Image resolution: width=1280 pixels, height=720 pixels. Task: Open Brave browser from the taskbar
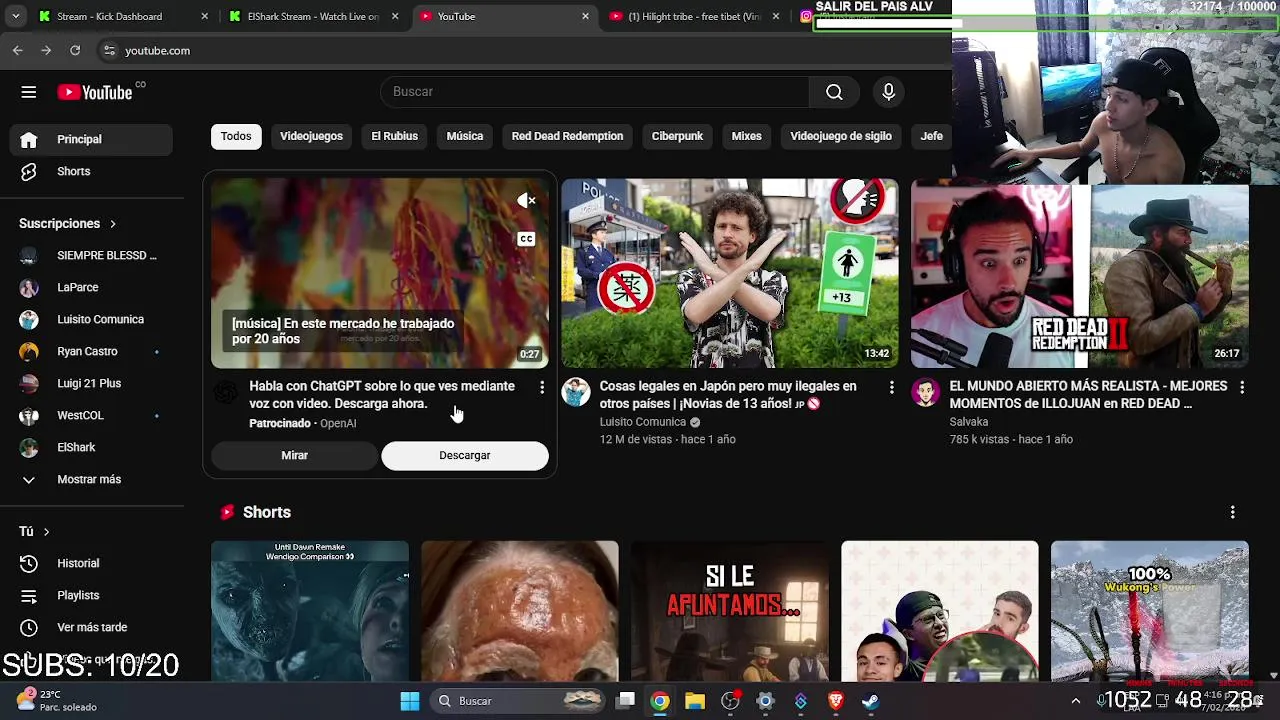tap(836, 701)
